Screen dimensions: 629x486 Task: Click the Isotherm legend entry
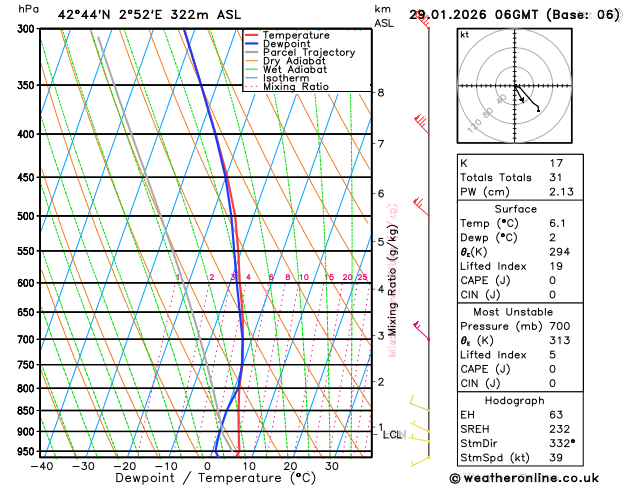click(277, 78)
